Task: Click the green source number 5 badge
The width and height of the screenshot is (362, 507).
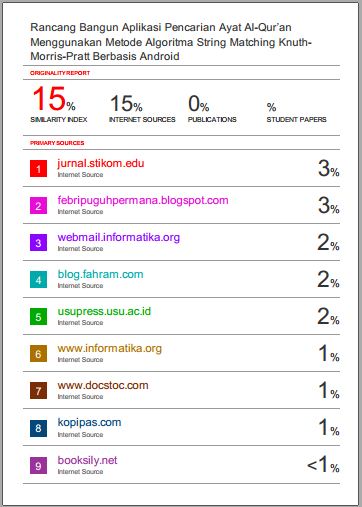Action: click(38, 317)
